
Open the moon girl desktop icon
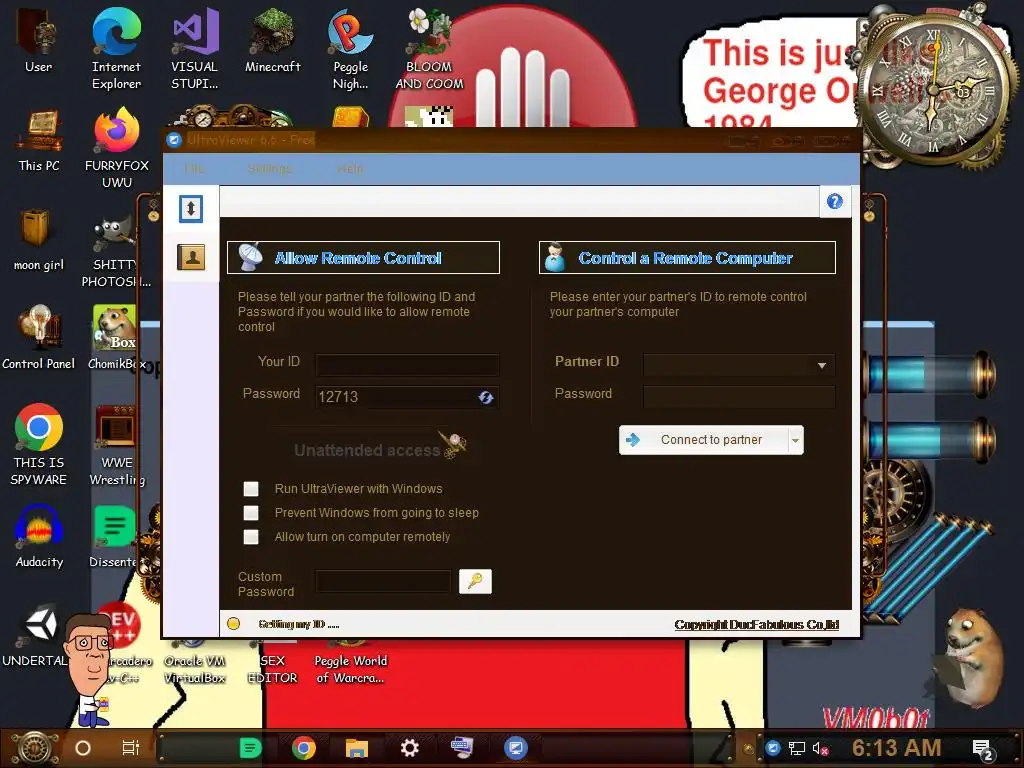pos(39,239)
